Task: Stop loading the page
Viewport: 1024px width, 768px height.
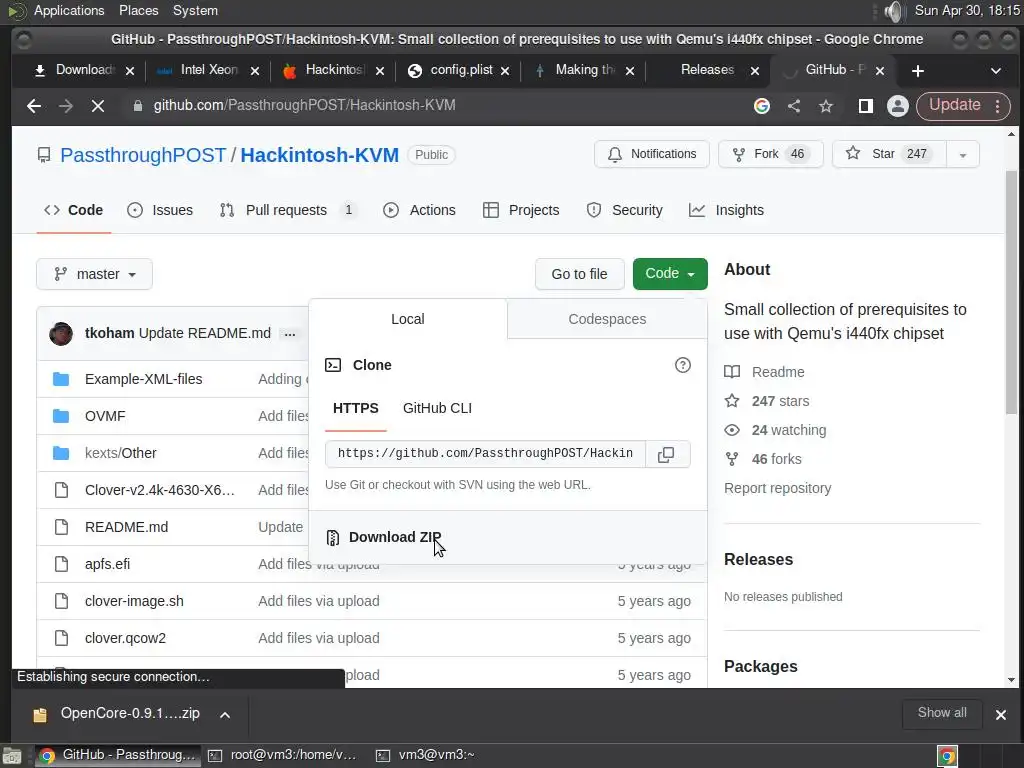Action: 98,106
